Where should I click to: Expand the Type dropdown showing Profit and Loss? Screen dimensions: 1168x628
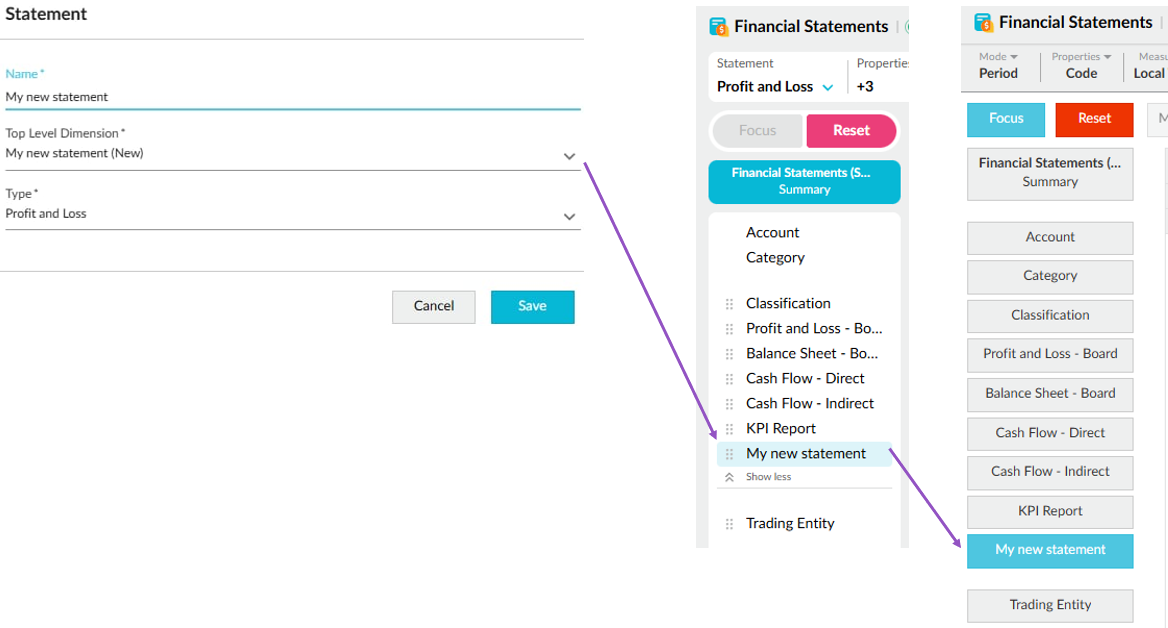coord(569,216)
